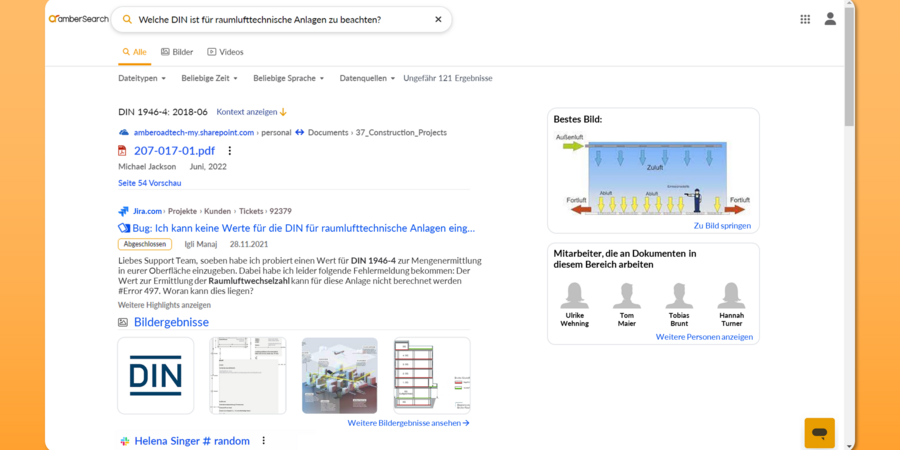Open the 207-017-01.pdf result
The image size is (900, 450).
pyautogui.click(x=174, y=151)
